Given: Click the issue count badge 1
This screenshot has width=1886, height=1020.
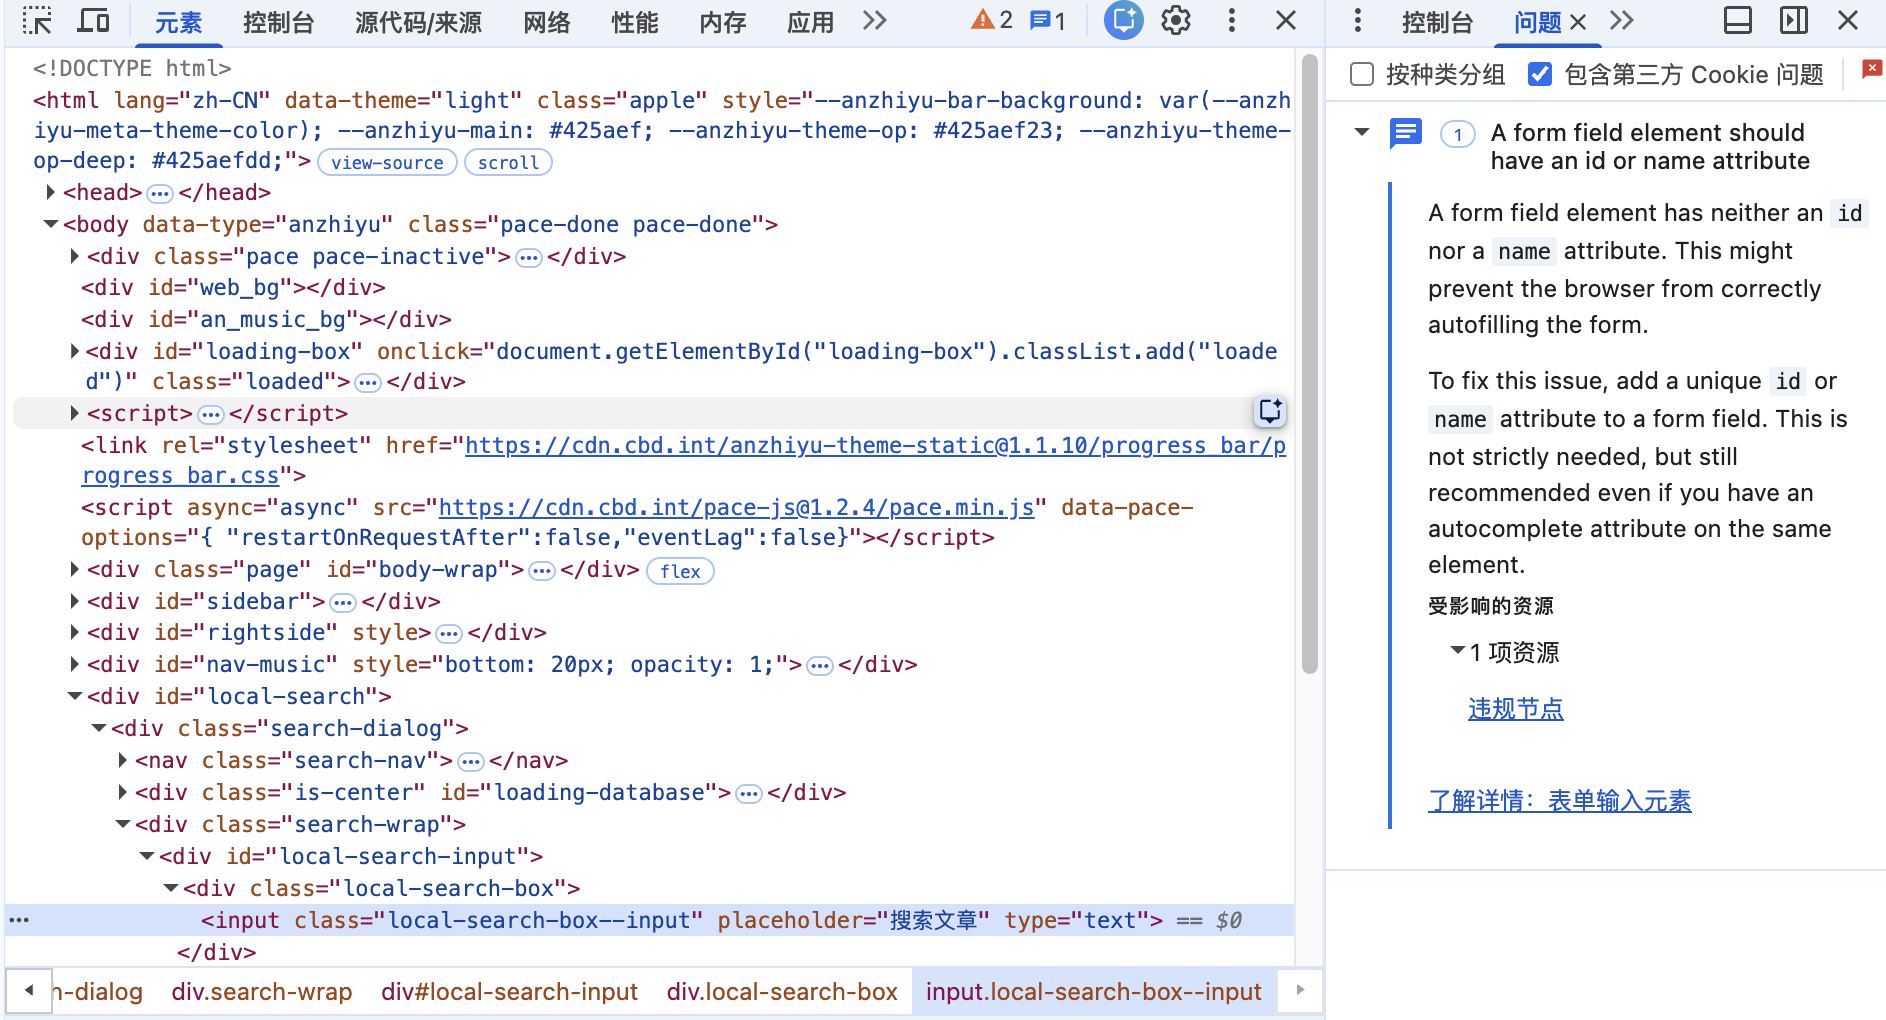Looking at the screenshot, I should (1458, 134).
